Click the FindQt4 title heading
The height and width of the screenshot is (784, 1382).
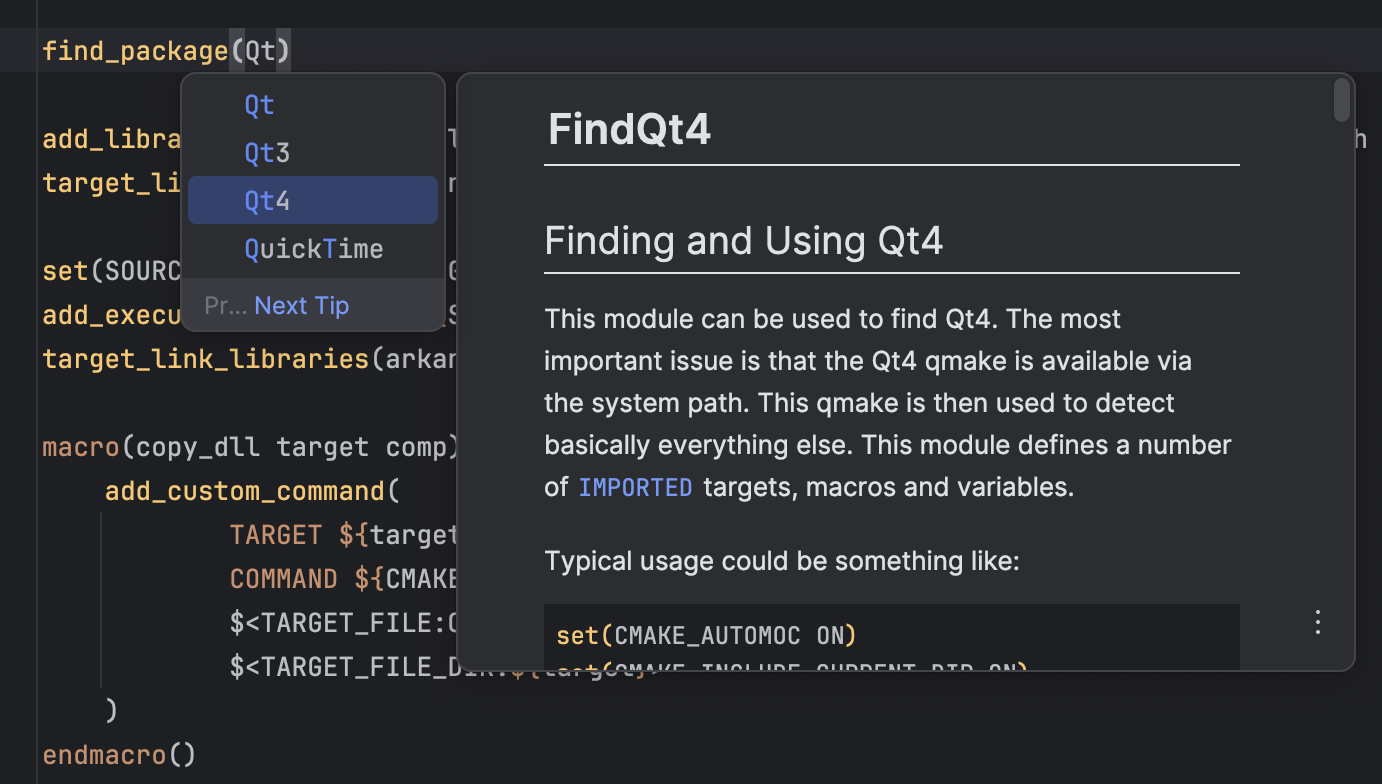(629, 128)
